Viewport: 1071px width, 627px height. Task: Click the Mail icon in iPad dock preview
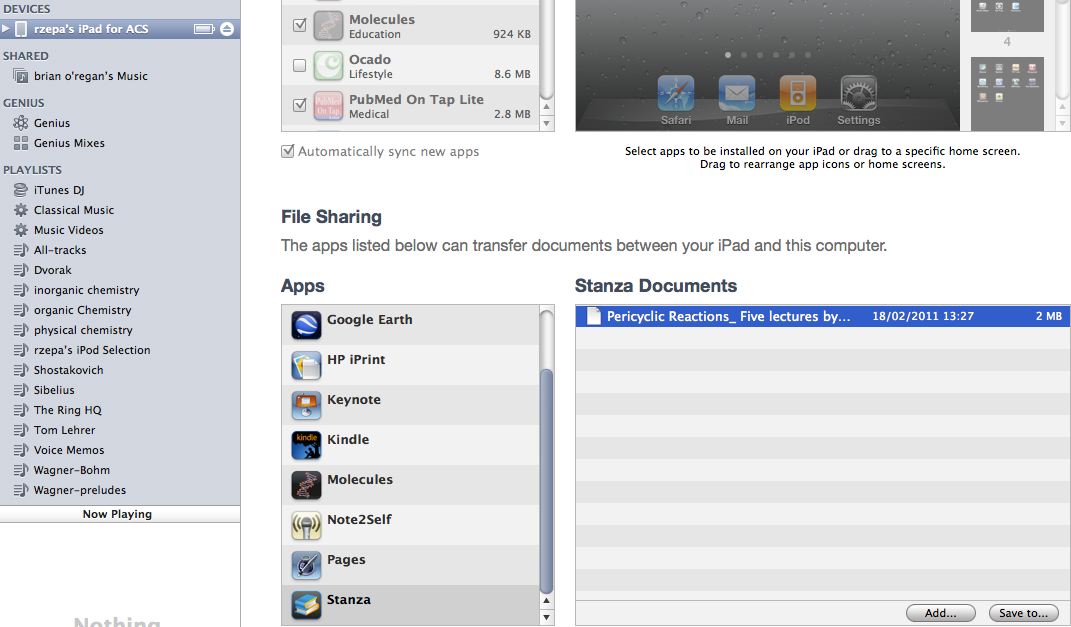tap(737, 95)
